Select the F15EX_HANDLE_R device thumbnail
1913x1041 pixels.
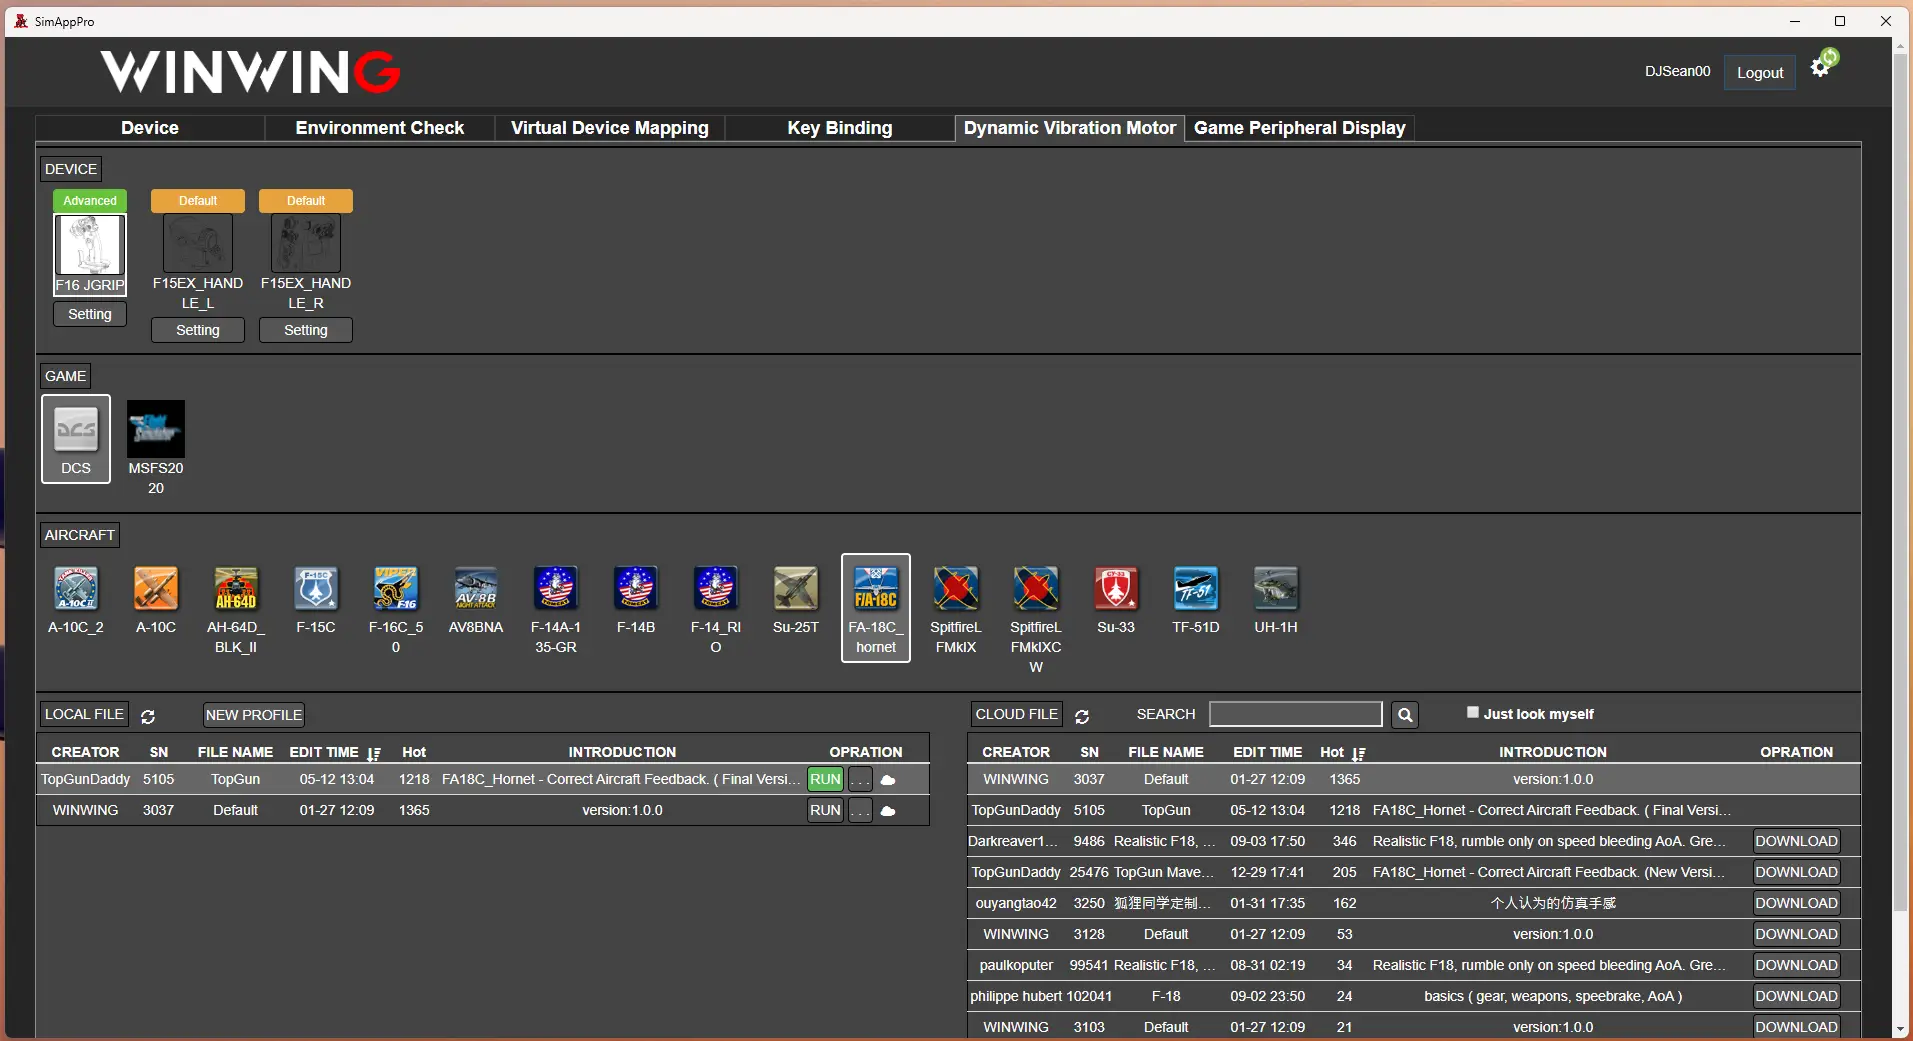tap(306, 243)
